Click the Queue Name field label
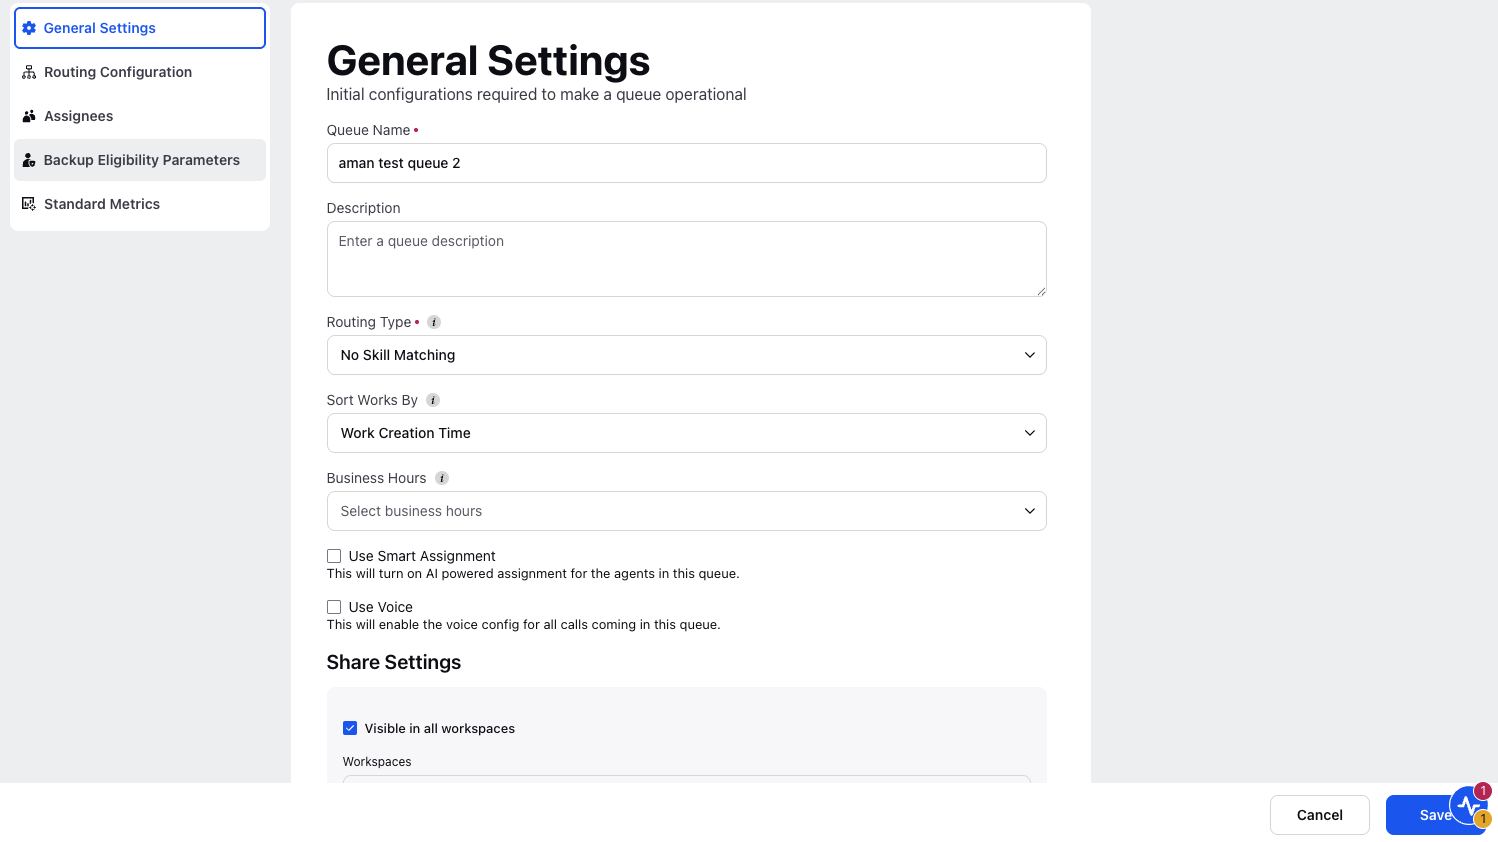 (x=368, y=130)
